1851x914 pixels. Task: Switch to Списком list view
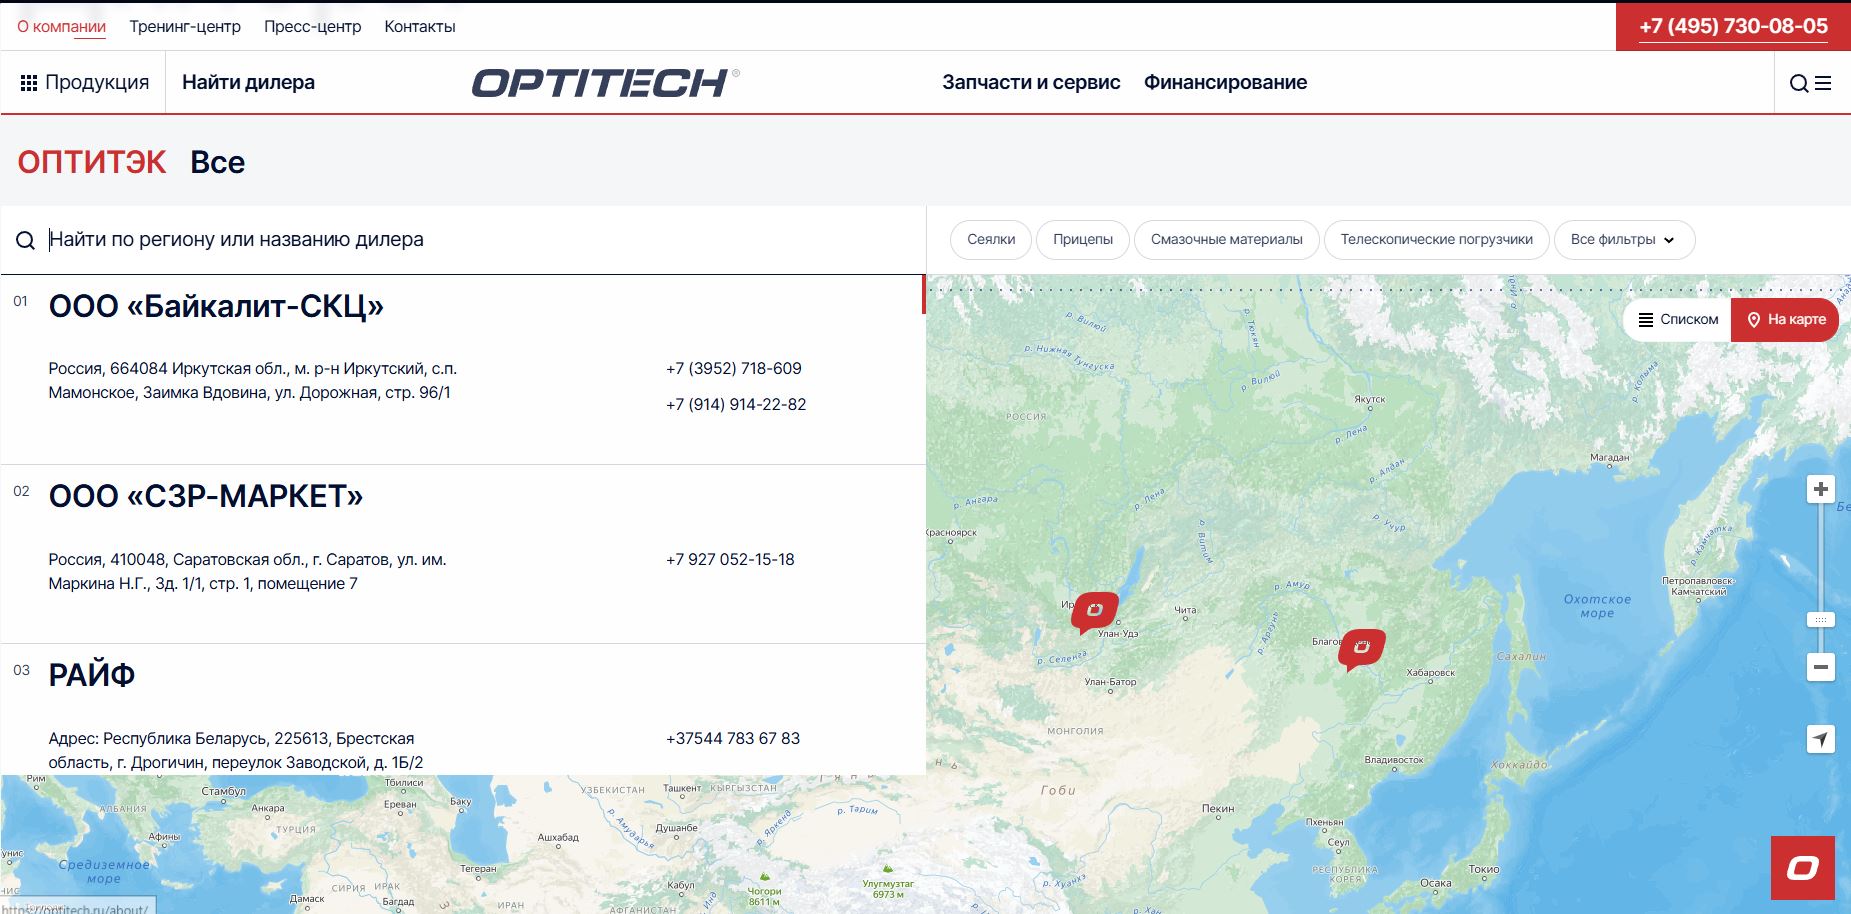coord(1678,320)
